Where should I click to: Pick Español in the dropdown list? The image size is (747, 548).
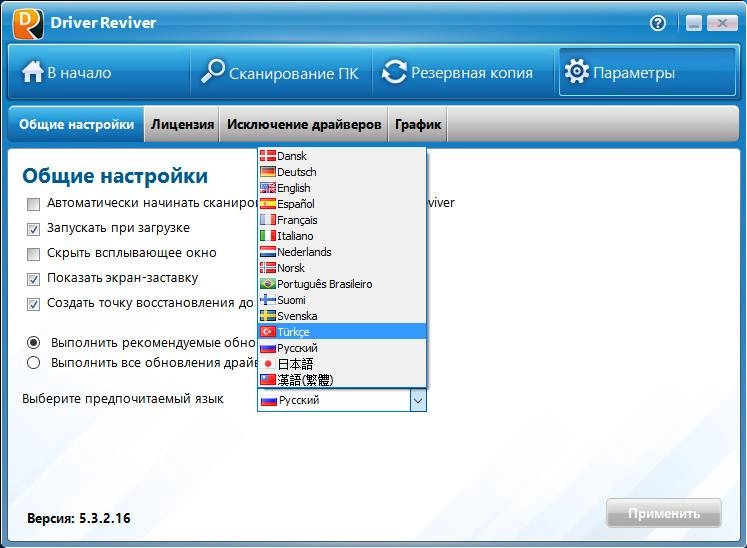(x=342, y=204)
